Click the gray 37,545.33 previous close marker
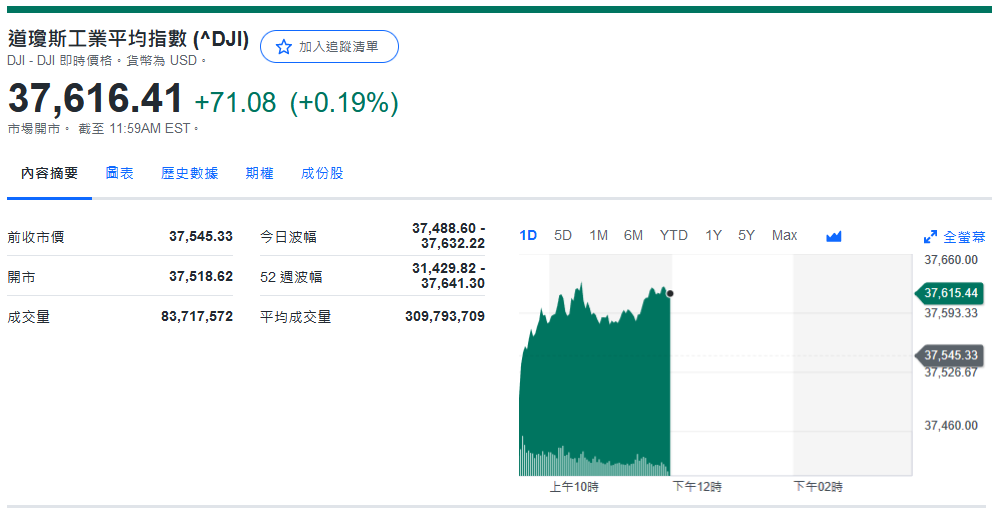This screenshot has width=992, height=515. click(x=950, y=355)
